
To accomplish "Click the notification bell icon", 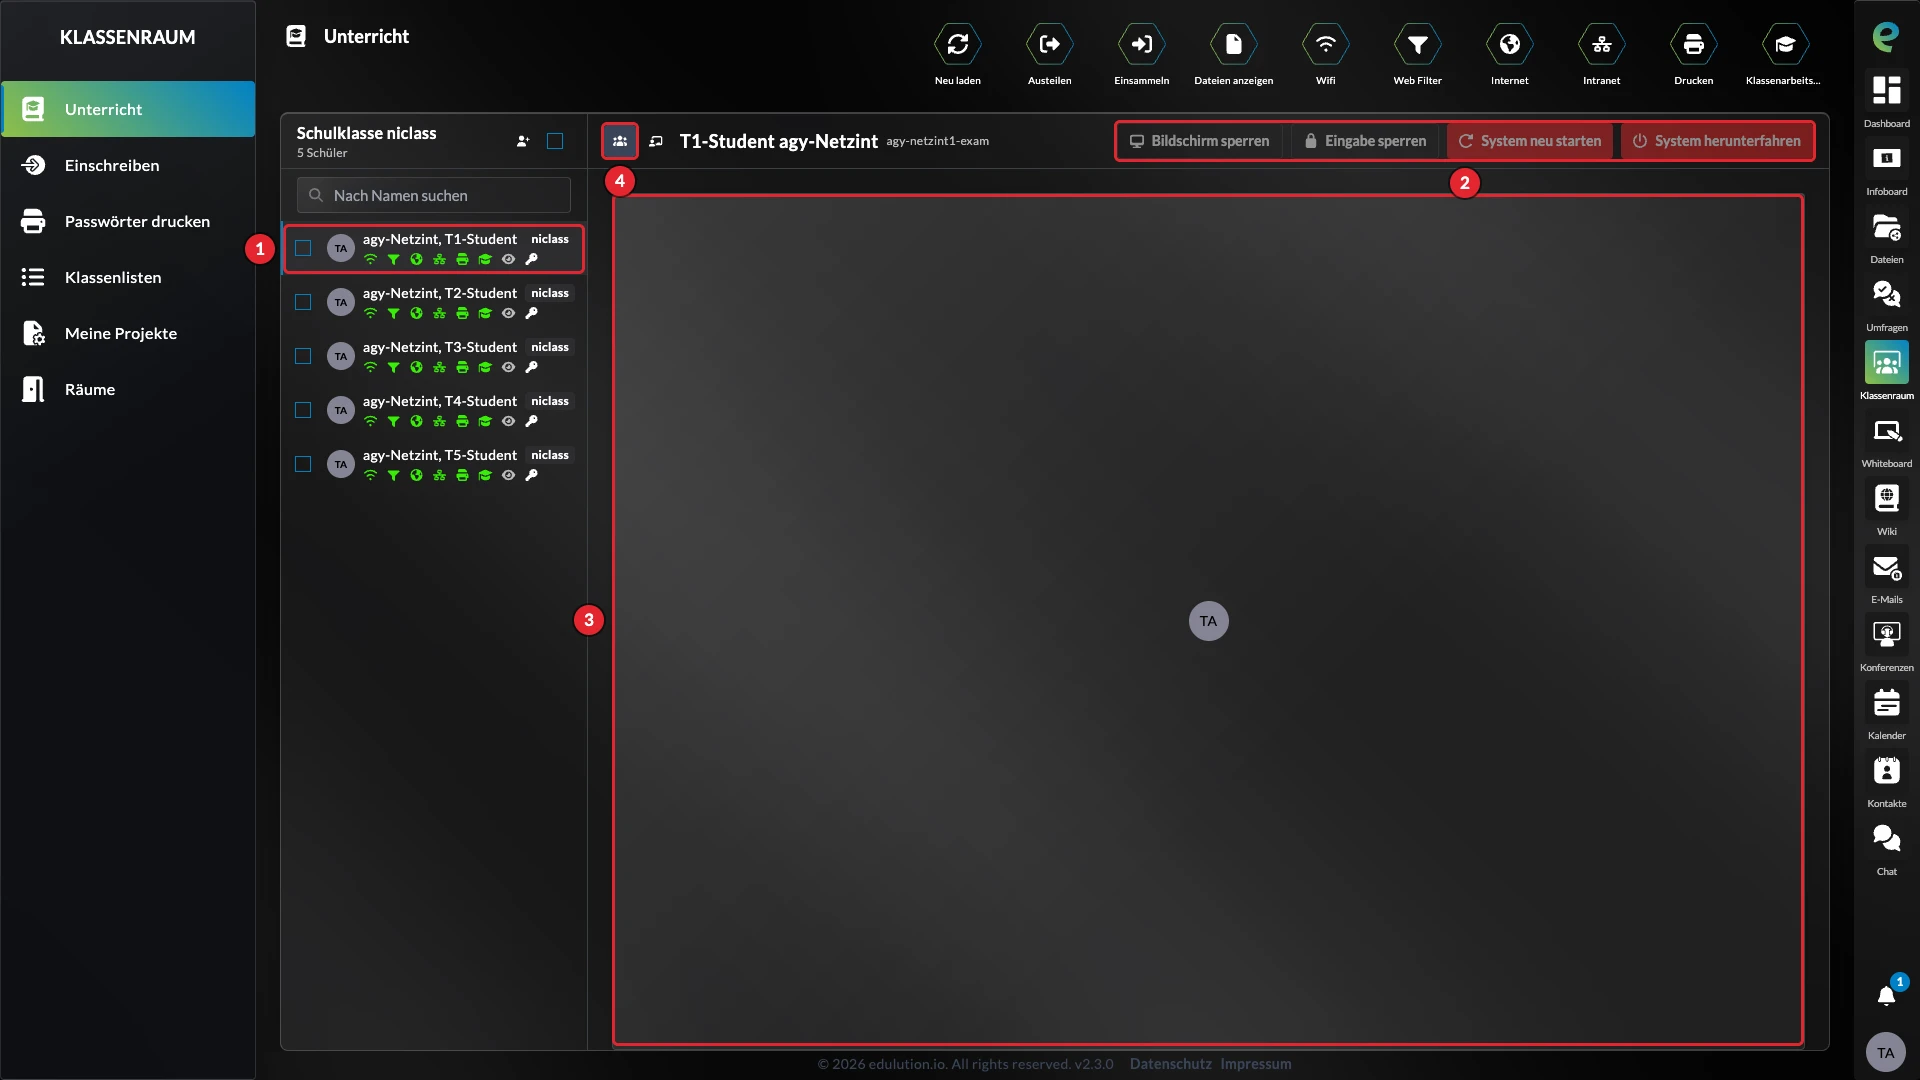I will click(x=1886, y=995).
